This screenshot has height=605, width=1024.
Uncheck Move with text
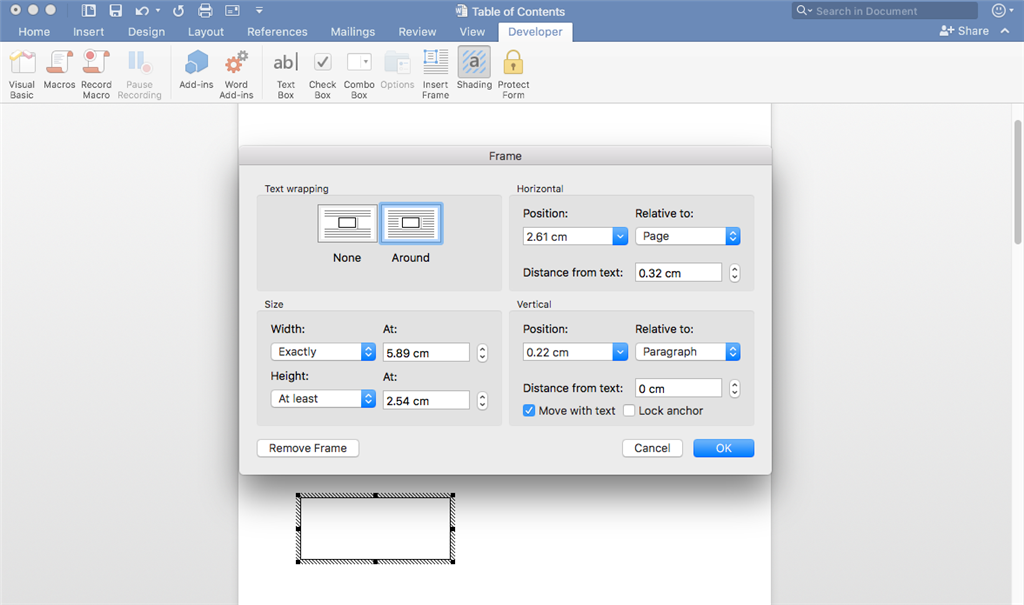pos(529,411)
